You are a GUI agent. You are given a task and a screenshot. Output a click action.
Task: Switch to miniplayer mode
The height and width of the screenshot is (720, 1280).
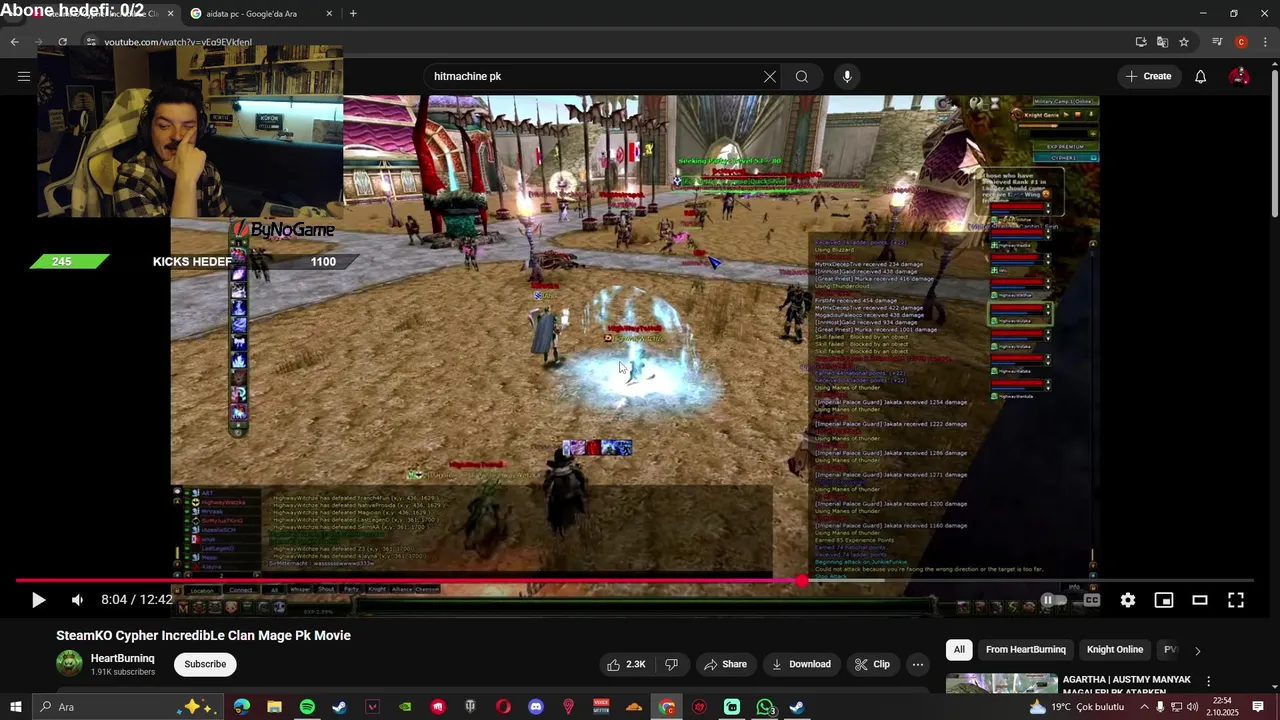1164,600
